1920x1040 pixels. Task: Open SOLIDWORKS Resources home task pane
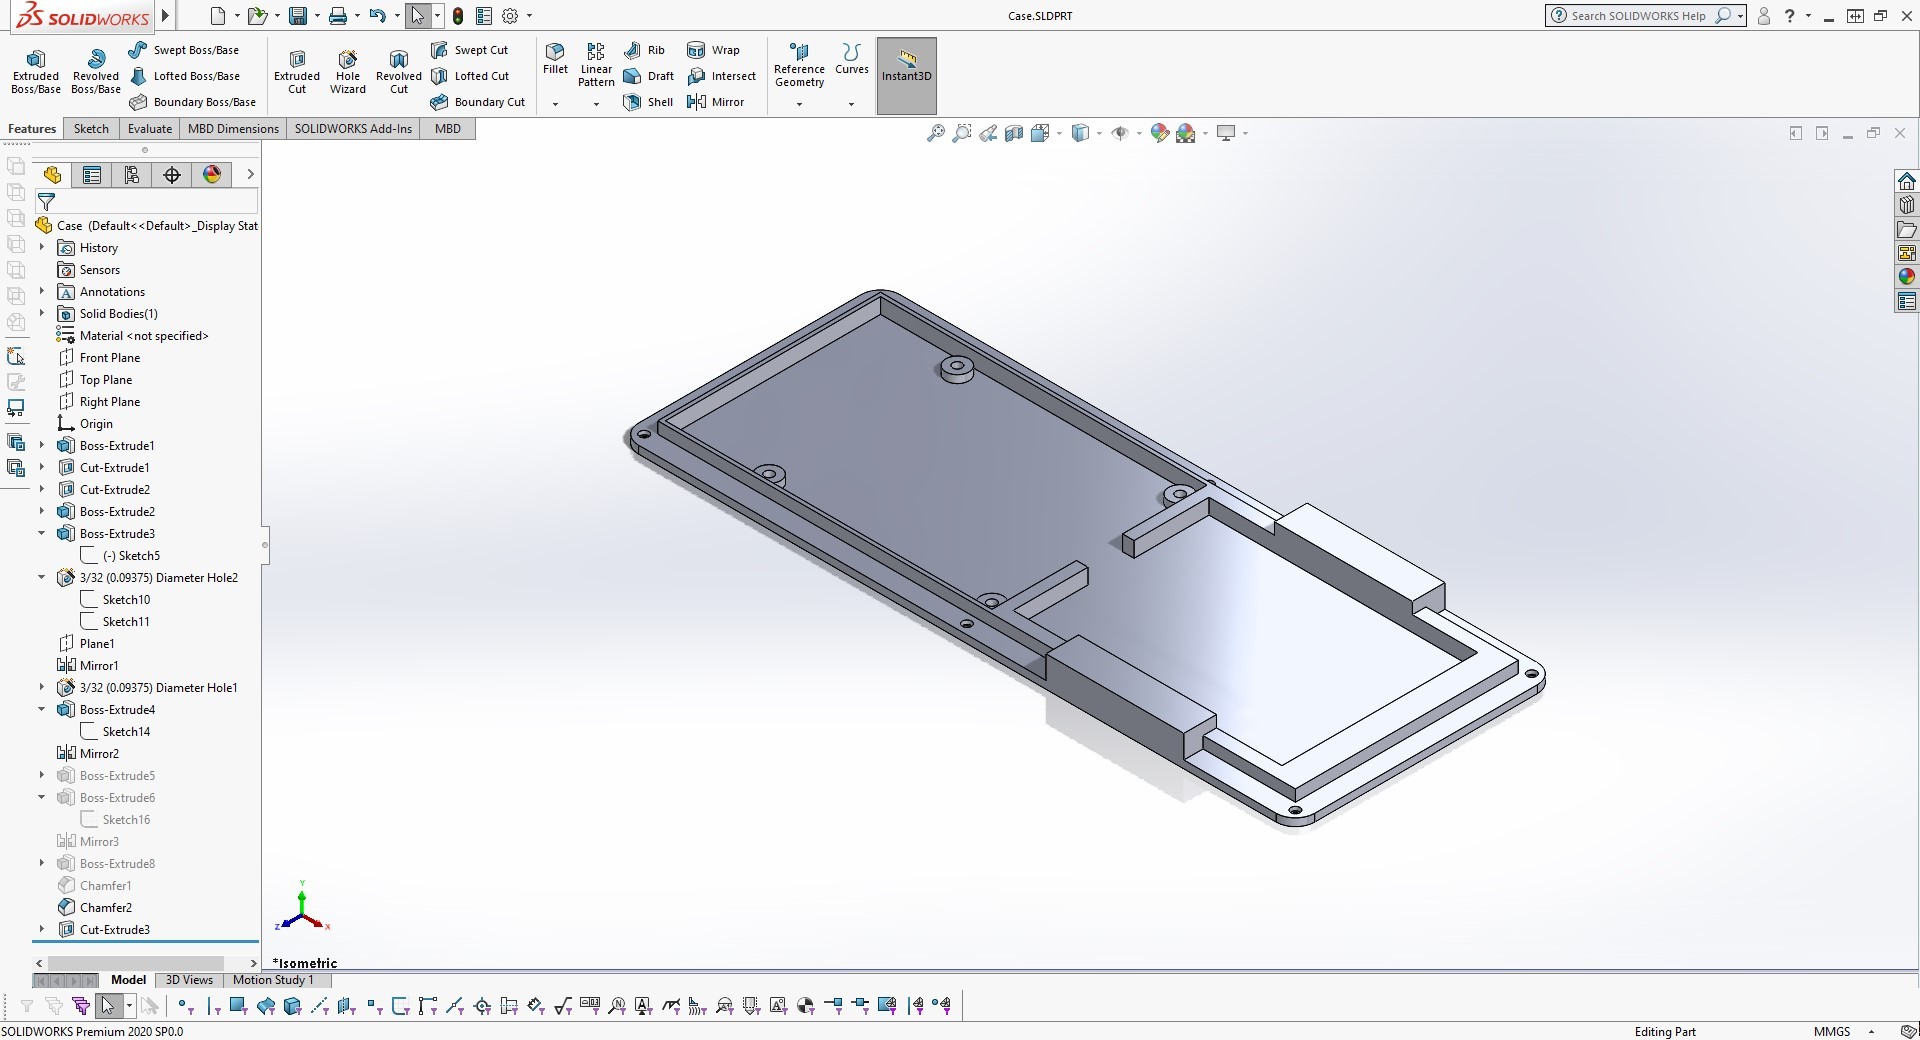pos(1907,181)
